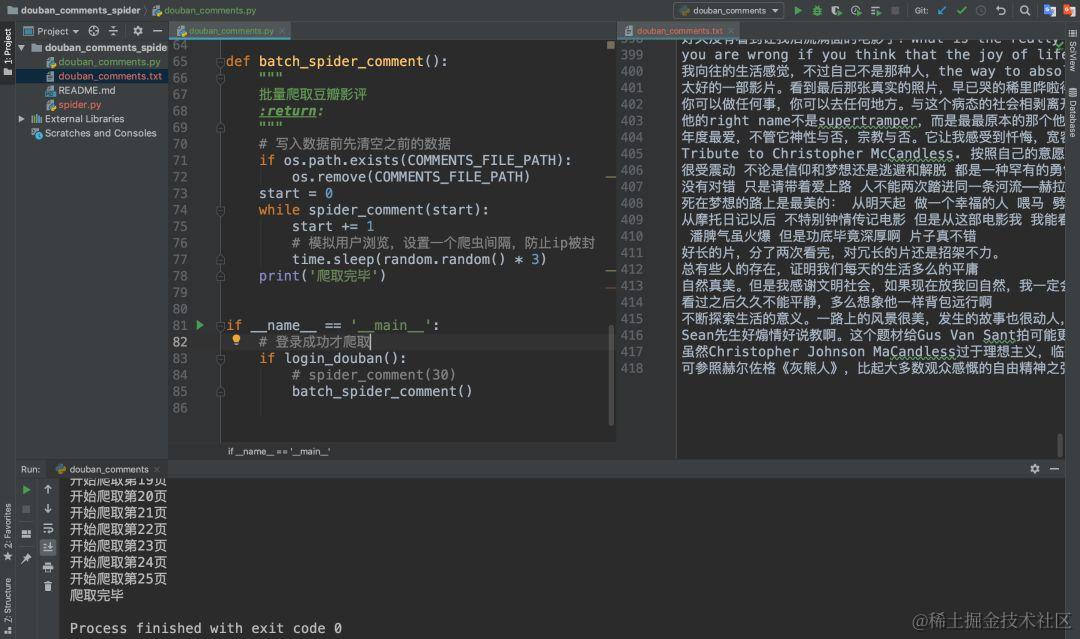Clear console with the trash icon
The height and width of the screenshot is (639, 1080).
point(48,586)
